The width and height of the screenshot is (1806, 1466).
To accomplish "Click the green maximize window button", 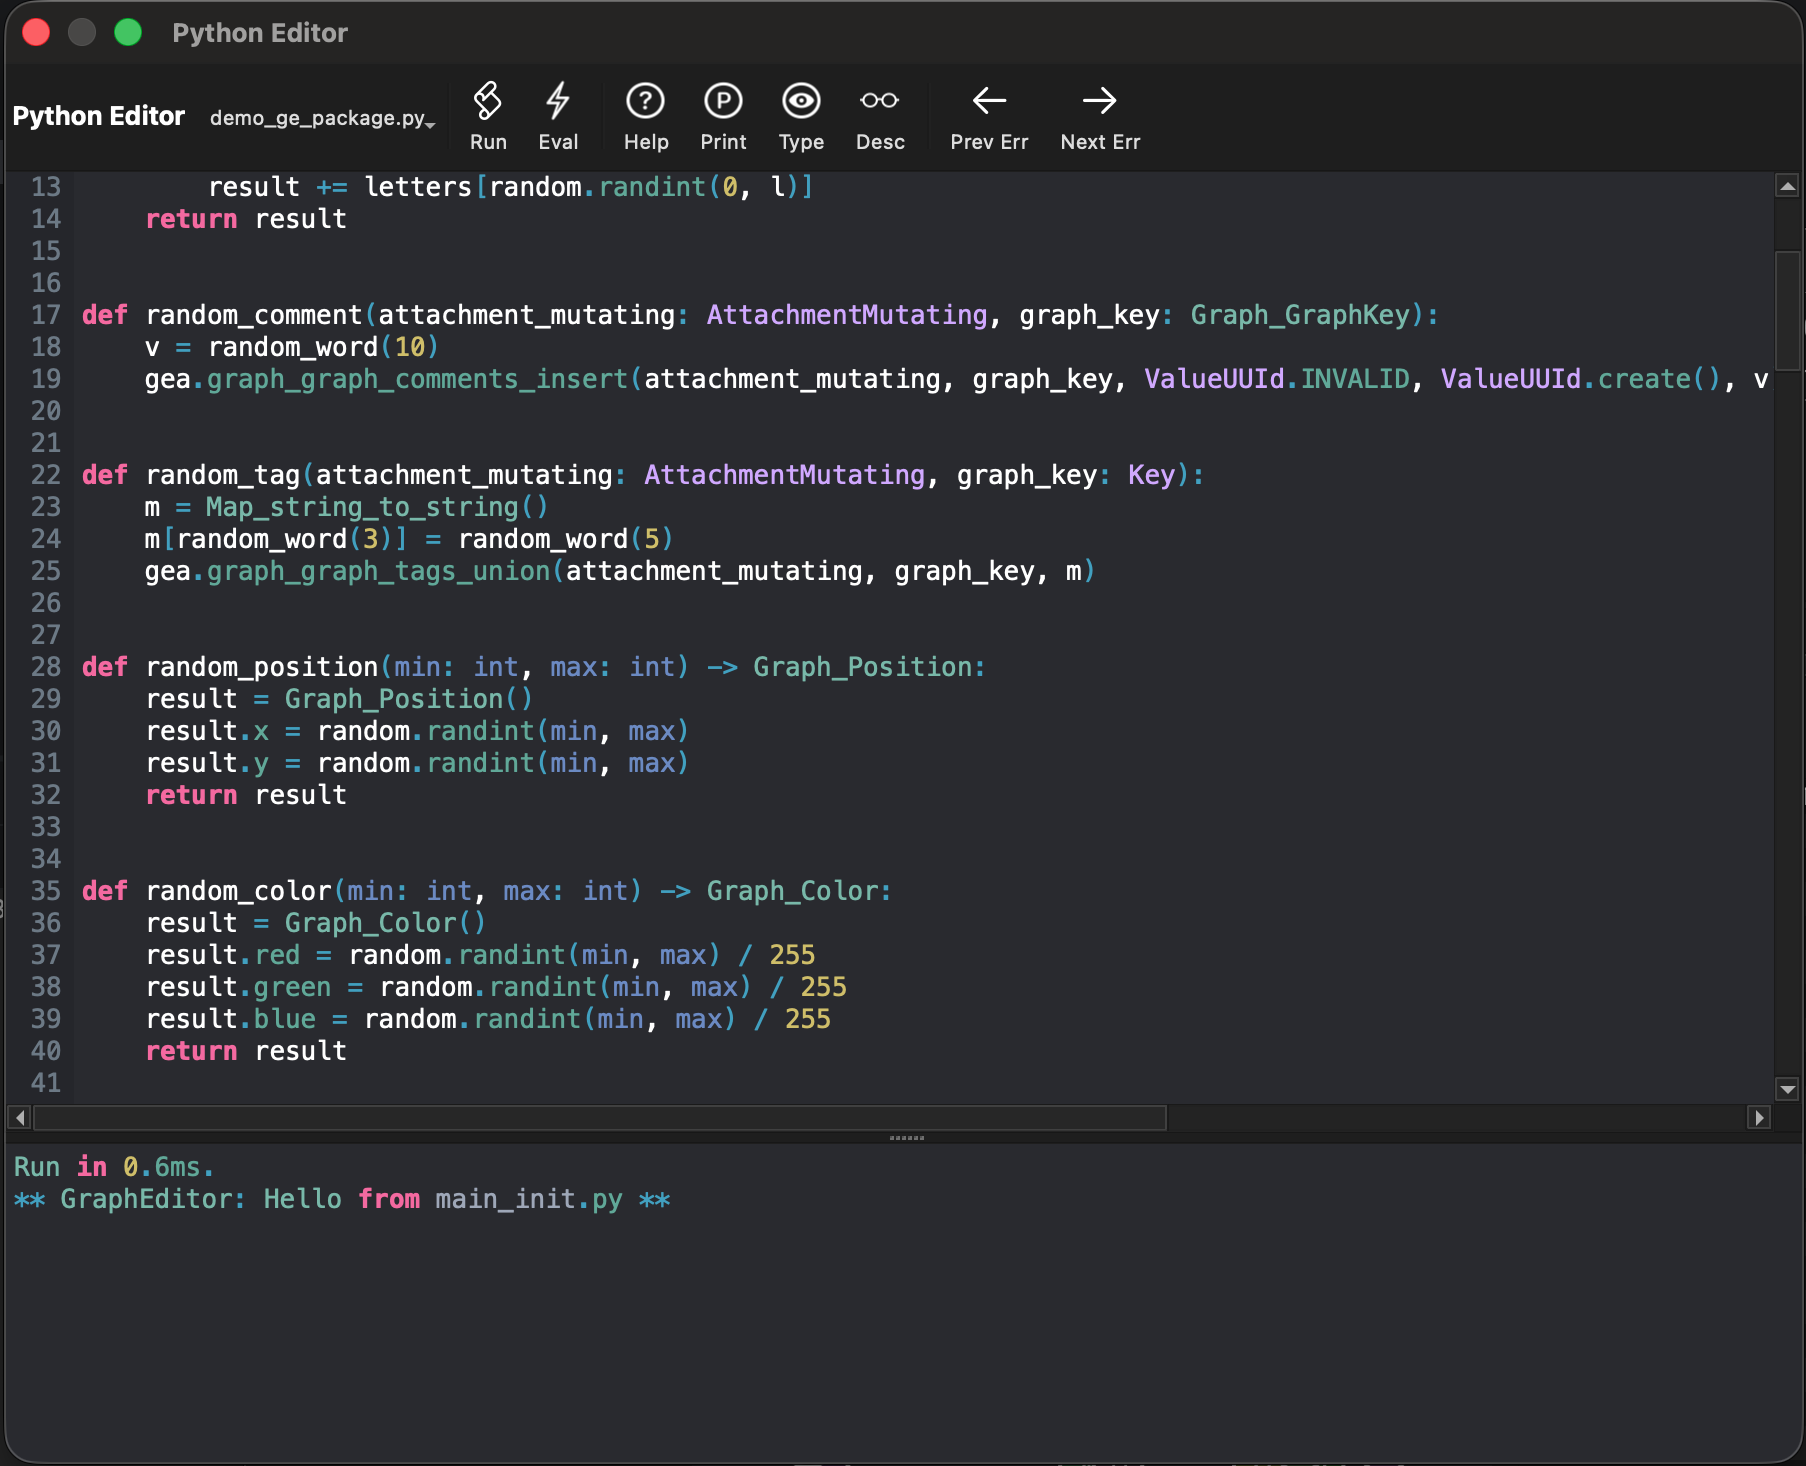I will [x=128, y=33].
